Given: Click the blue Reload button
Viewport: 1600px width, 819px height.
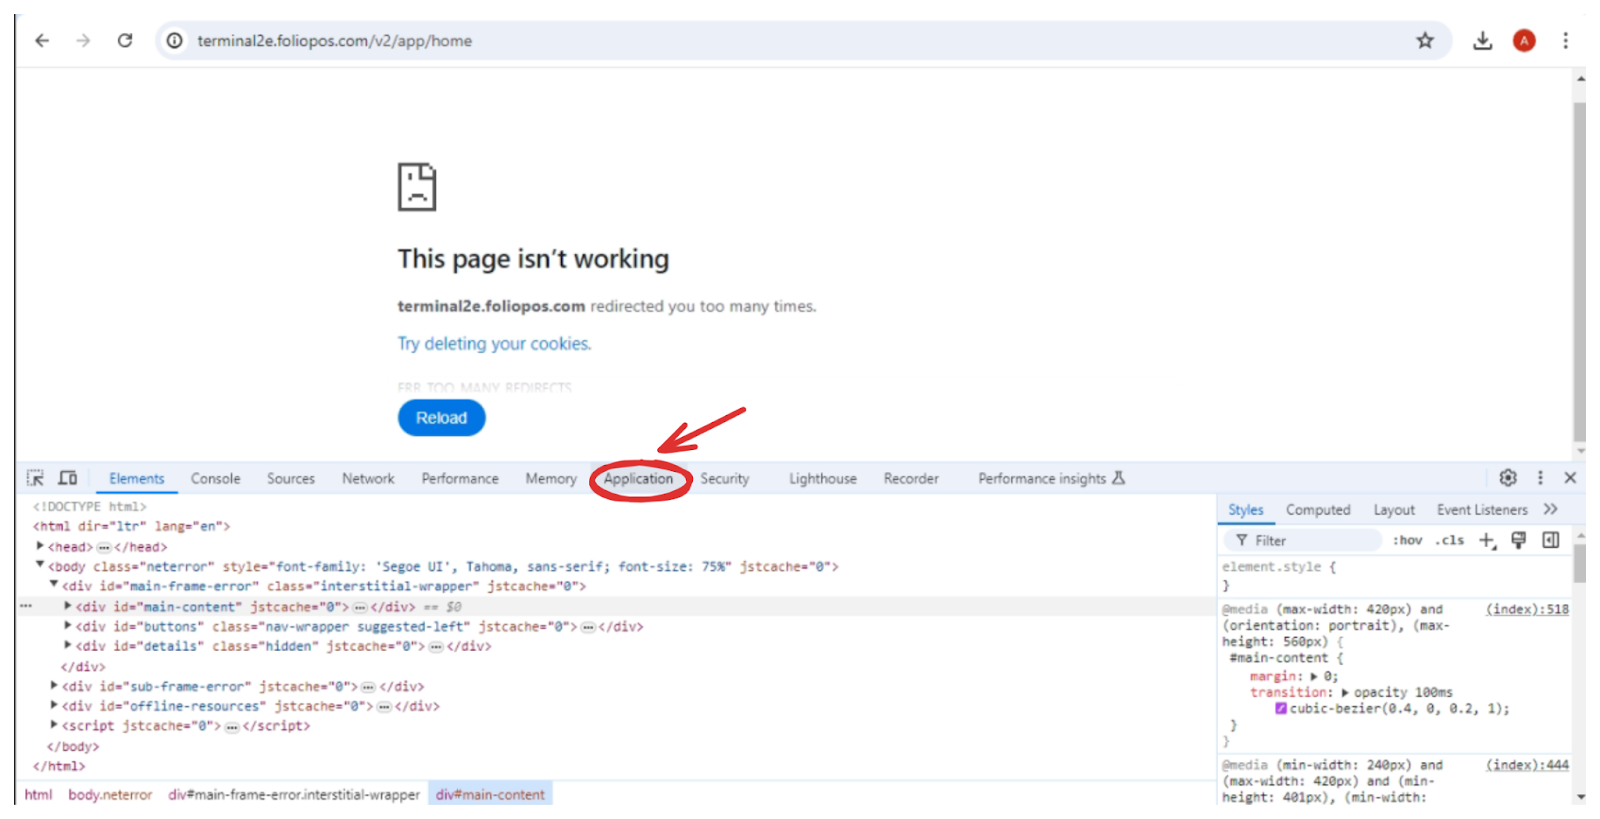Looking at the screenshot, I should tap(441, 418).
